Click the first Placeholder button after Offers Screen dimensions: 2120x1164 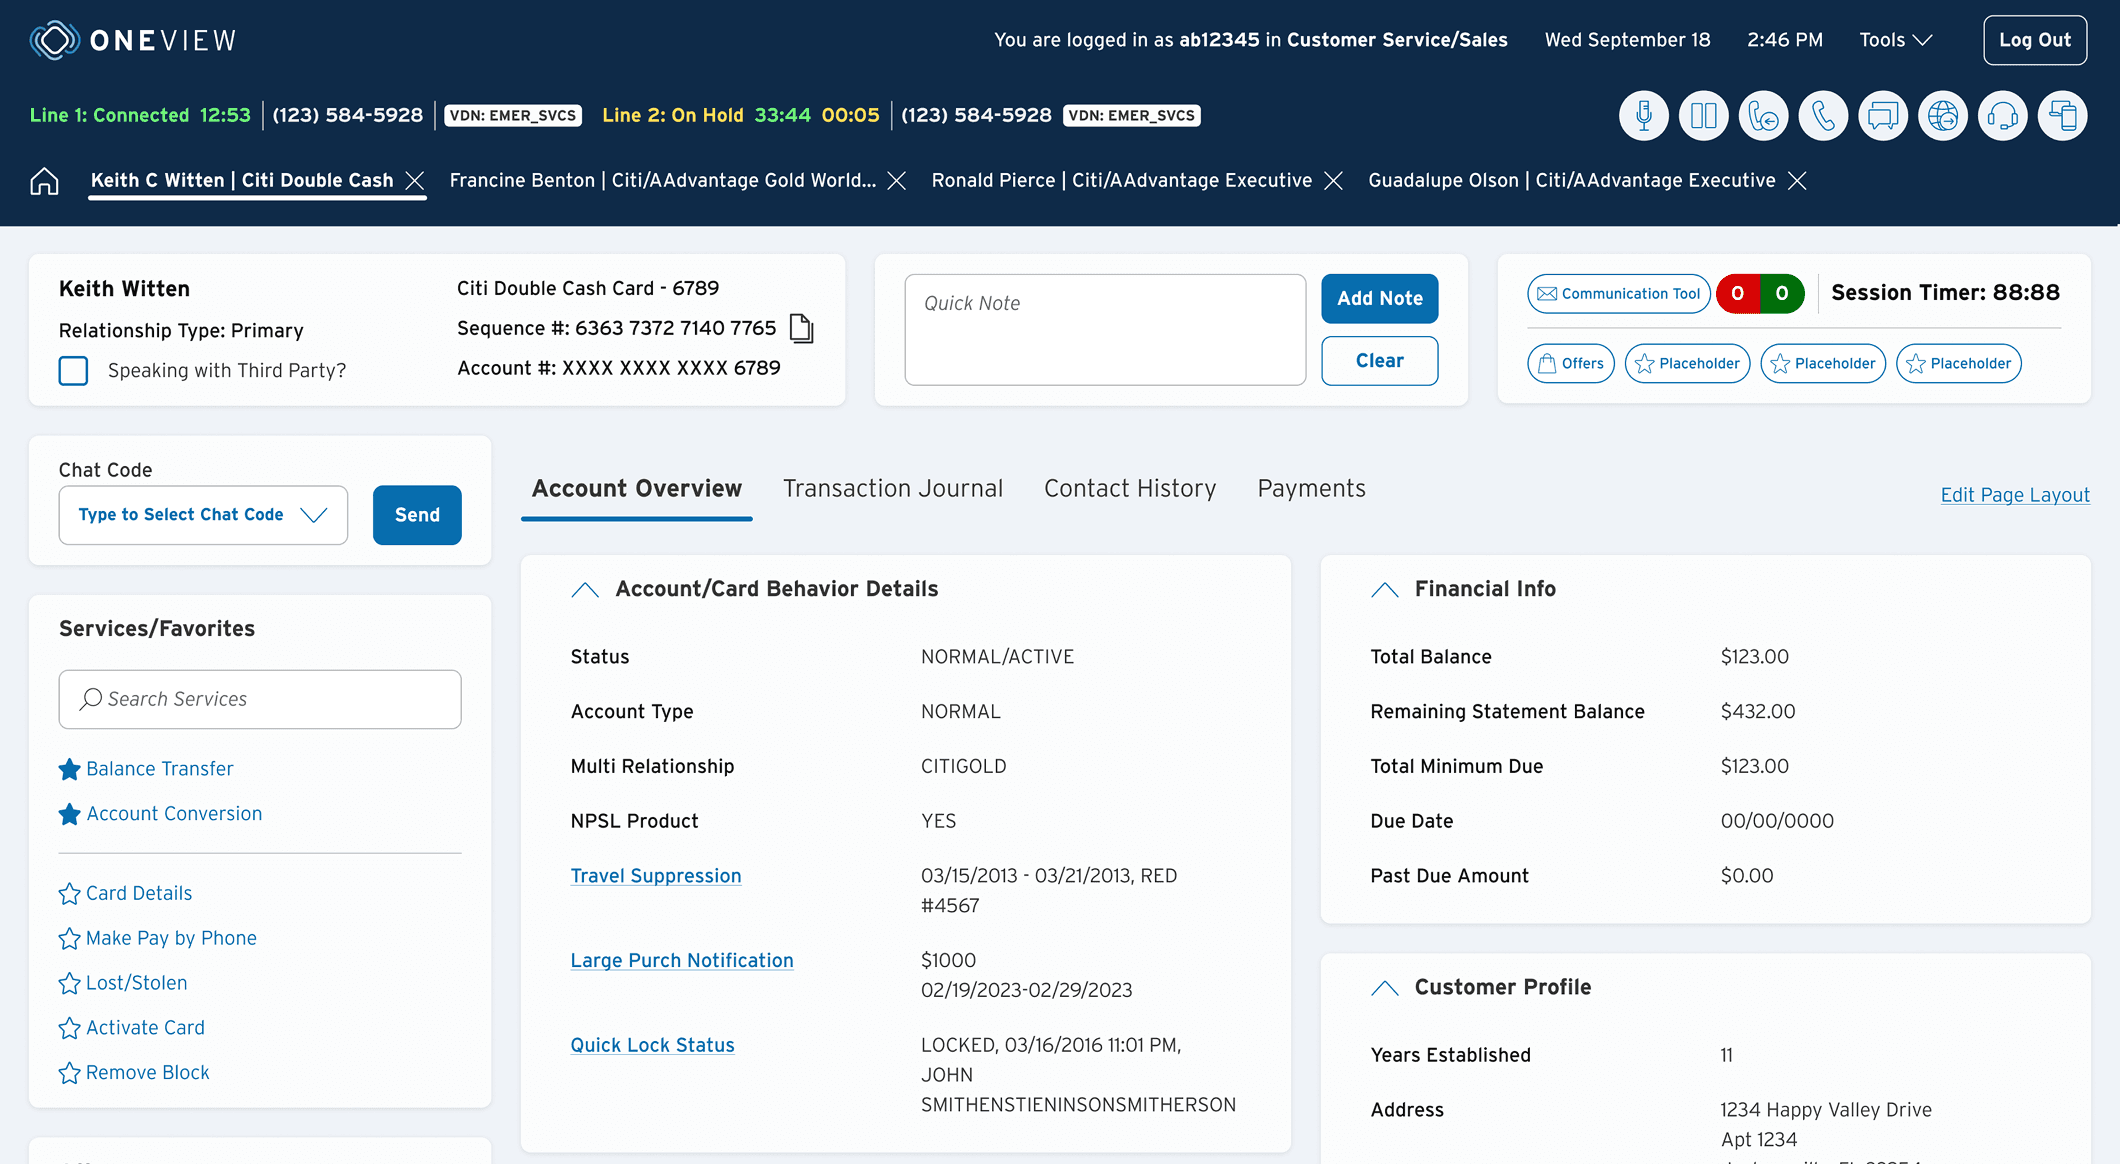point(1688,364)
